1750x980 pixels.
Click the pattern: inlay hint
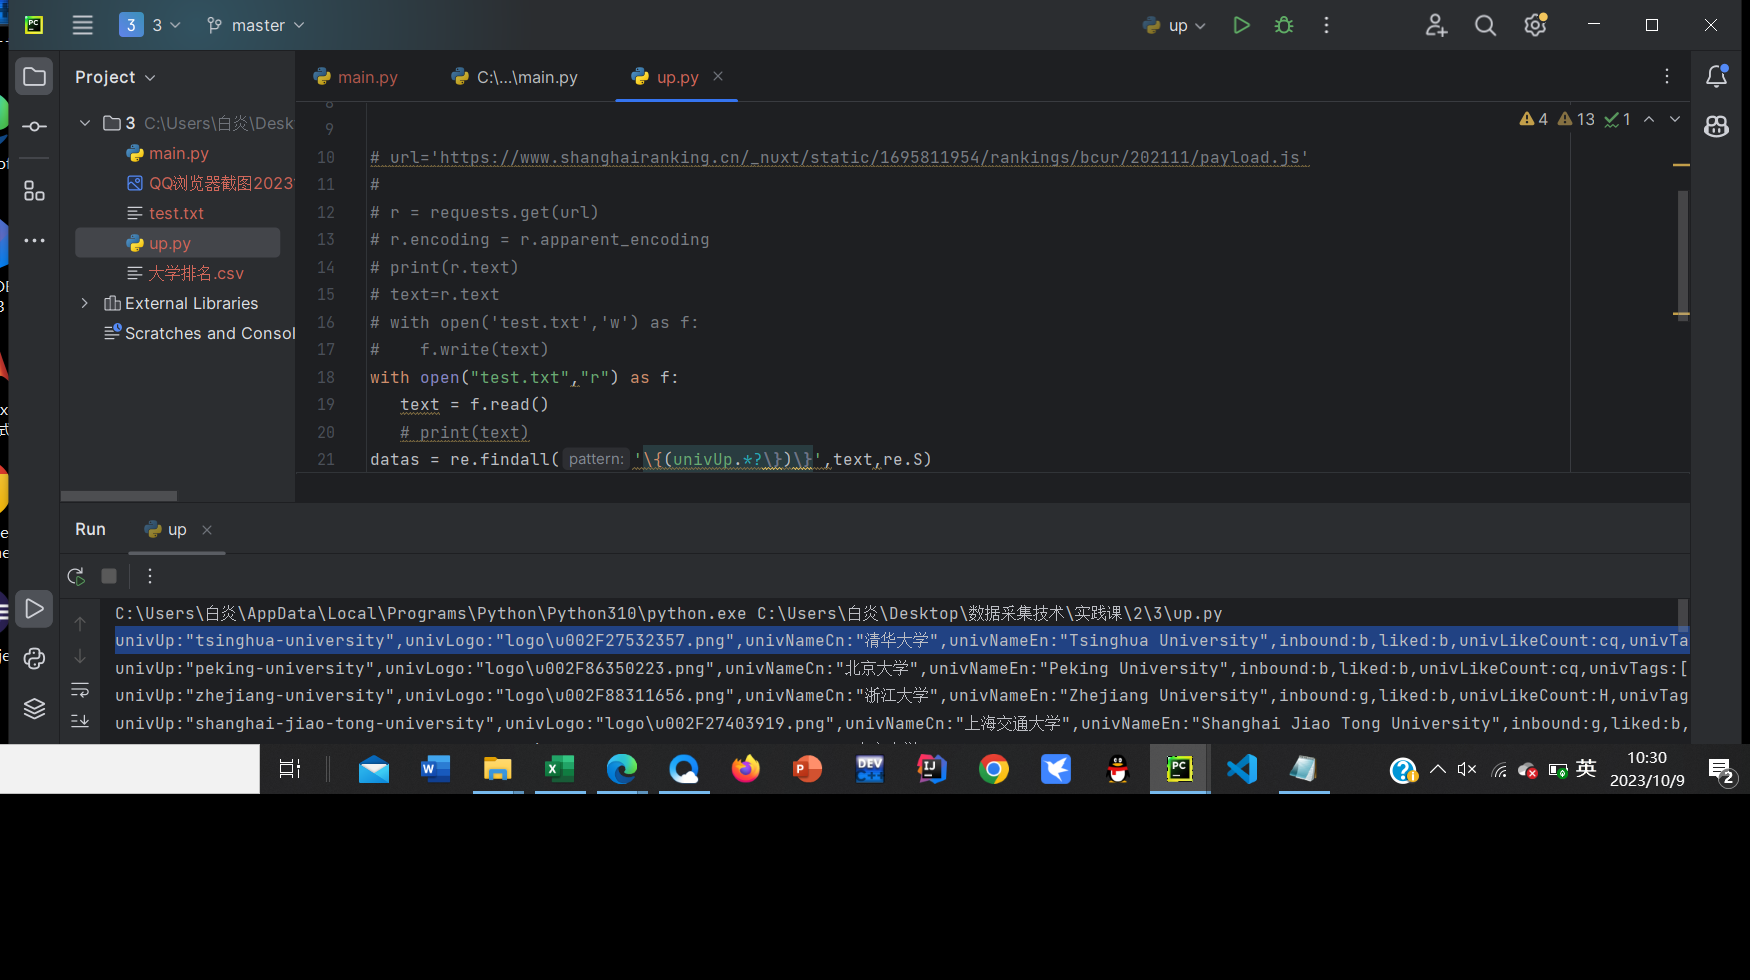coord(596,459)
